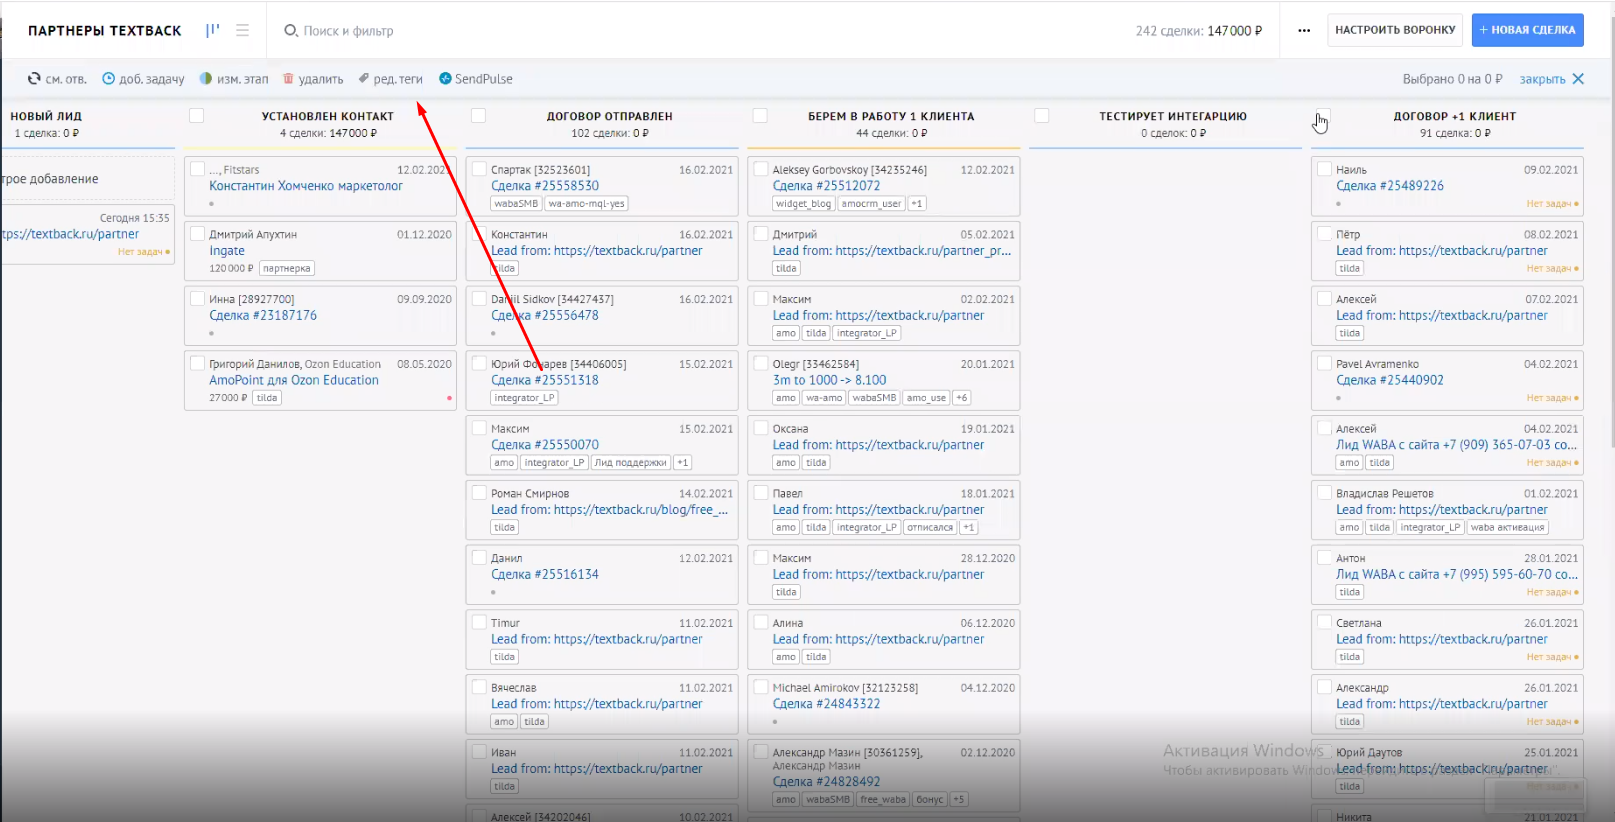The width and height of the screenshot is (1615, 822).
Task: Select all in УСТАНОВЛЕН КОНТАКТ column
Action: [x=196, y=116]
